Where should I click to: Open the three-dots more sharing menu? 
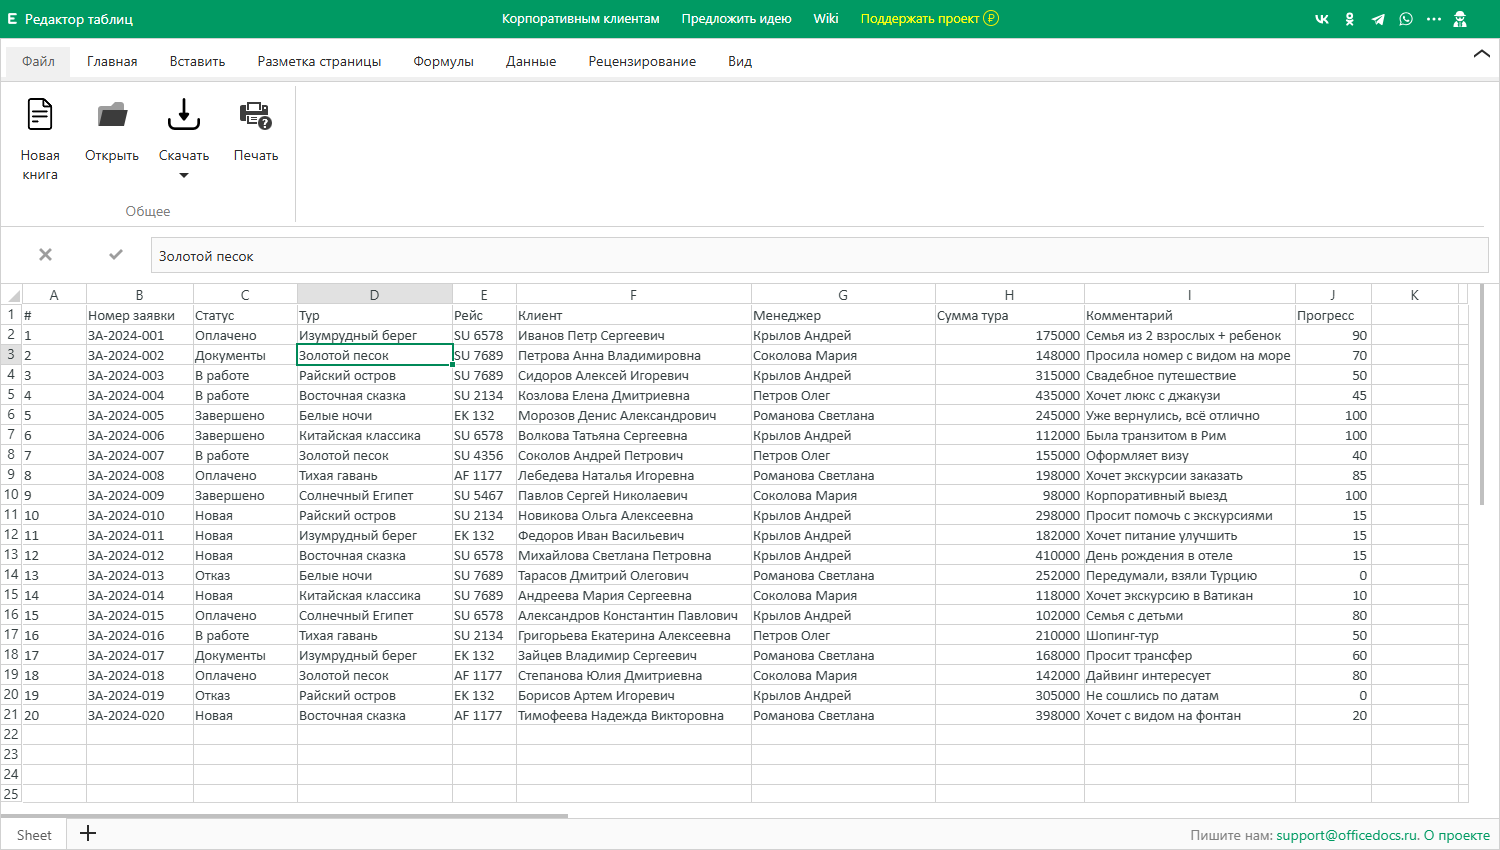pyautogui.click(x=1434, y=19)
